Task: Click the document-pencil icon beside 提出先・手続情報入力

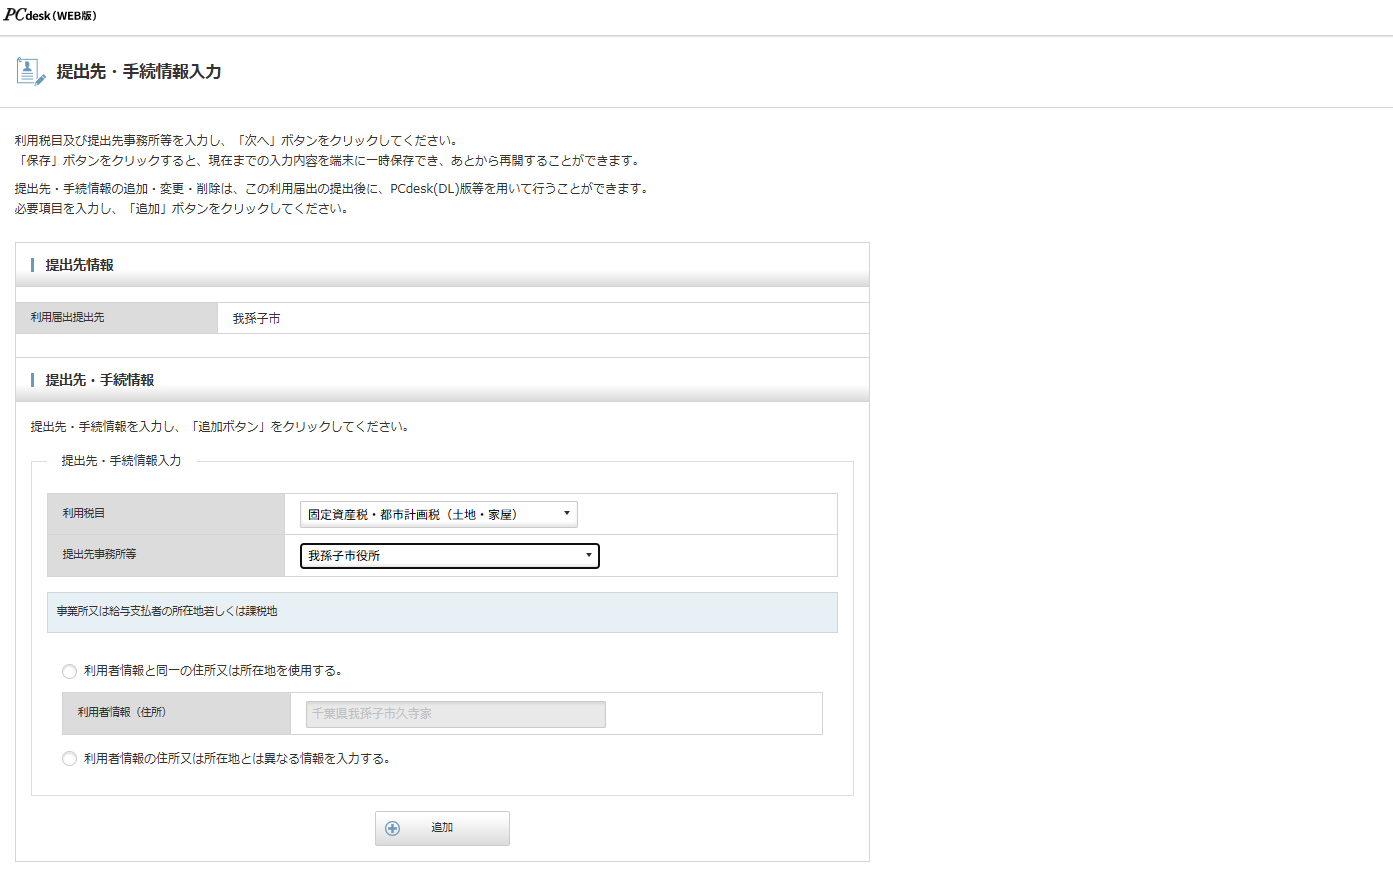Action: pyautogui.click(x=31, y=72)
